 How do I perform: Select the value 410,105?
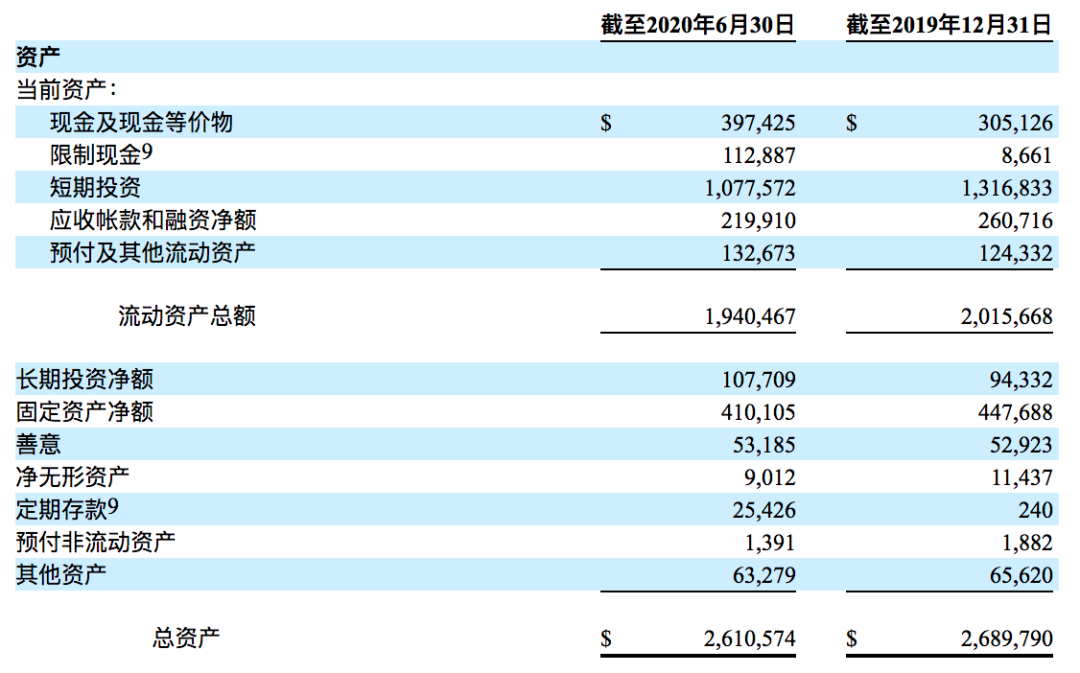tap(758, 412)
